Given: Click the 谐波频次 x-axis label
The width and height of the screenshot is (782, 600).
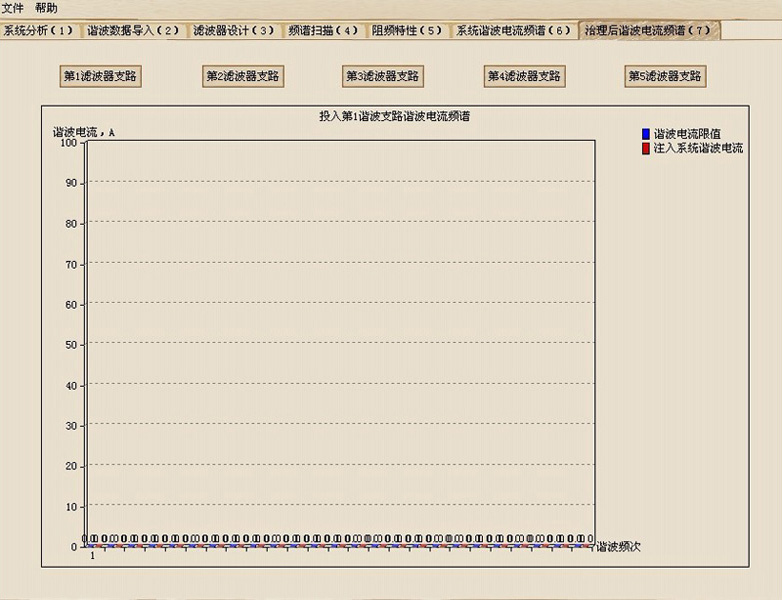Looking at the screenshot, I should [618, 547].
